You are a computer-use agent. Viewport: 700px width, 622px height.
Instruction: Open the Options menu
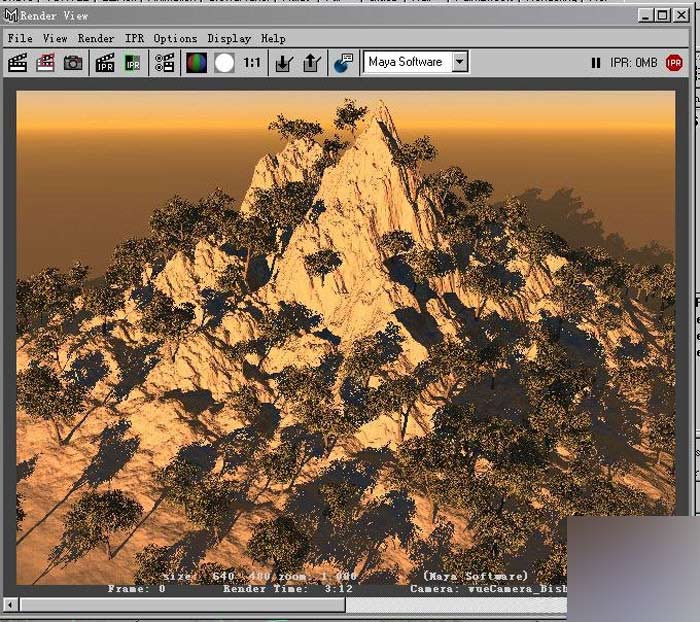click(x=175, y=38)
